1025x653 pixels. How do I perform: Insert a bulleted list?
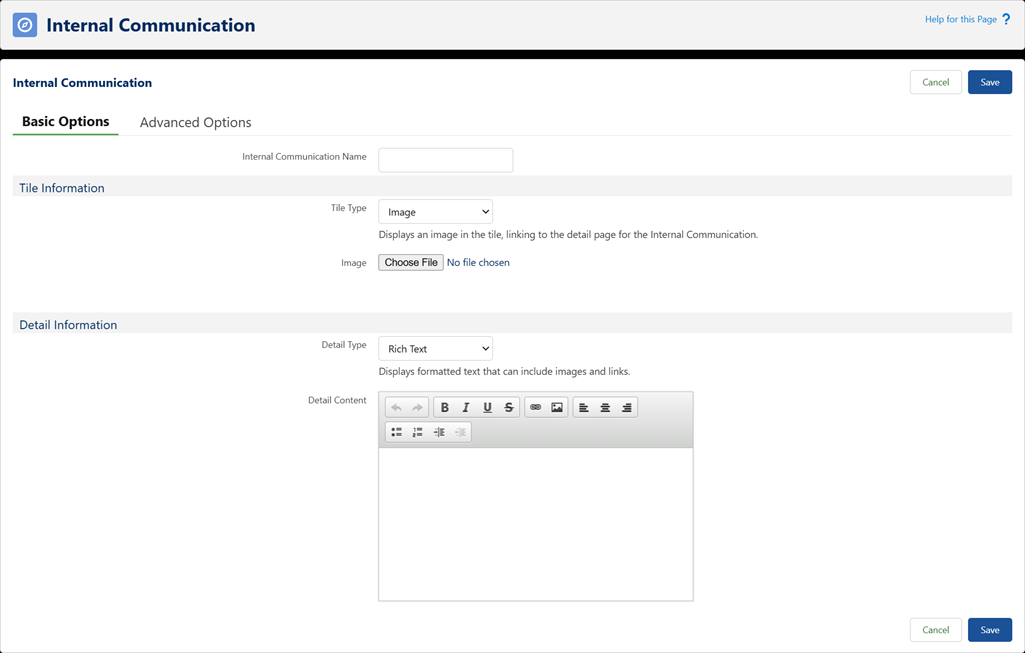click(397, 433)
